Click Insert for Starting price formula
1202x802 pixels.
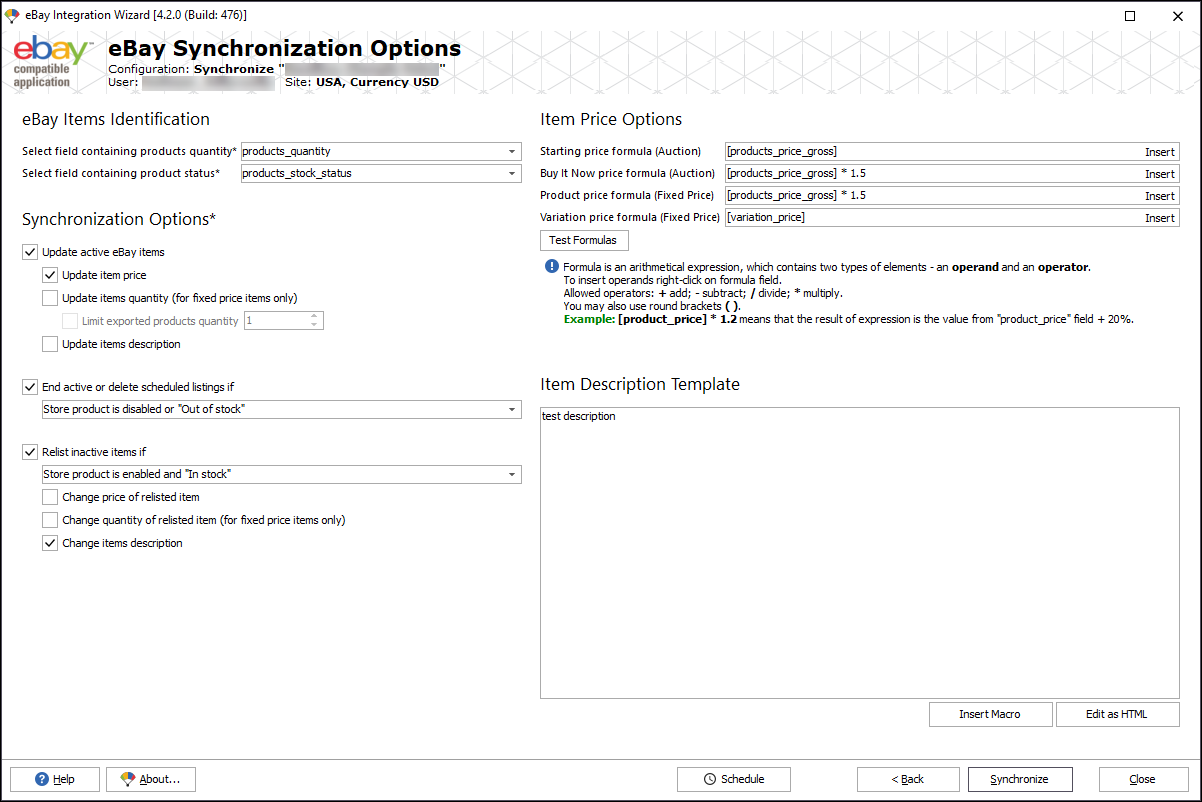coord(1160,152)
